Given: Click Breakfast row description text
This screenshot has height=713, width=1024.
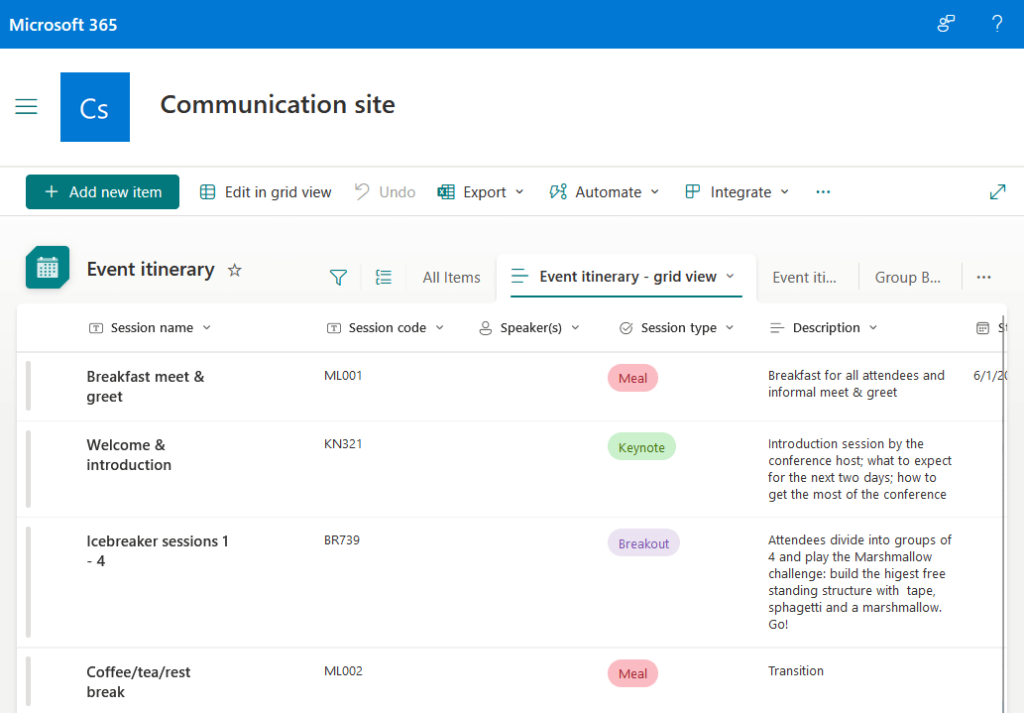Looking at the screenshot, I should coord(856,384).
